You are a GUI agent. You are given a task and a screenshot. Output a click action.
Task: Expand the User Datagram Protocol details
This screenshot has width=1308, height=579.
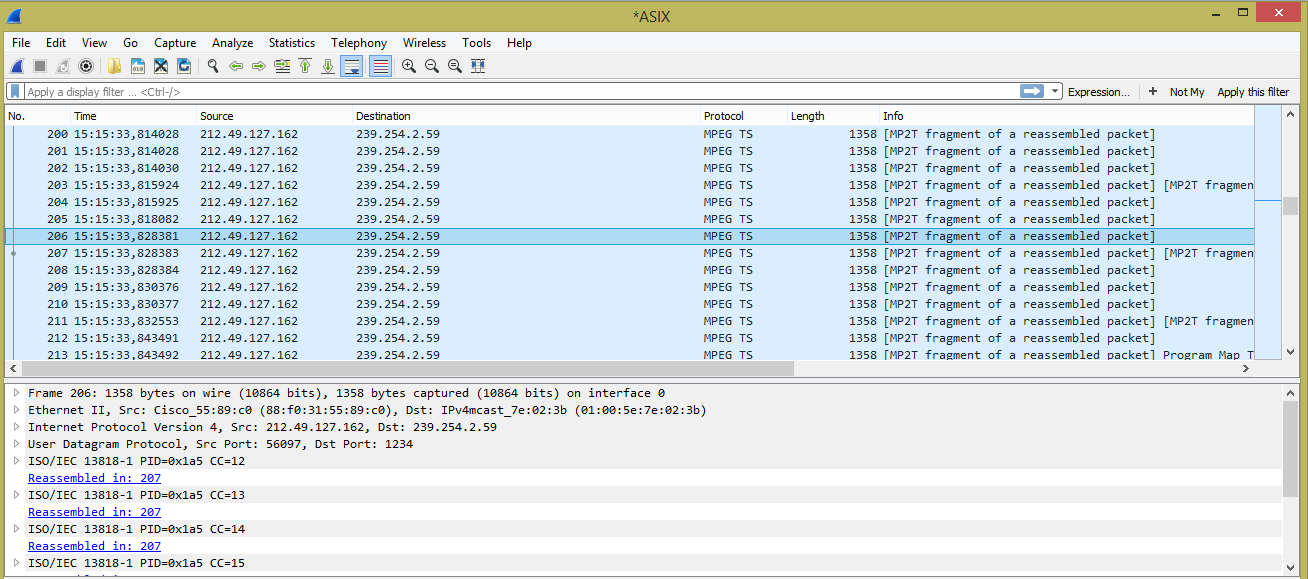[x=16, y=444]
